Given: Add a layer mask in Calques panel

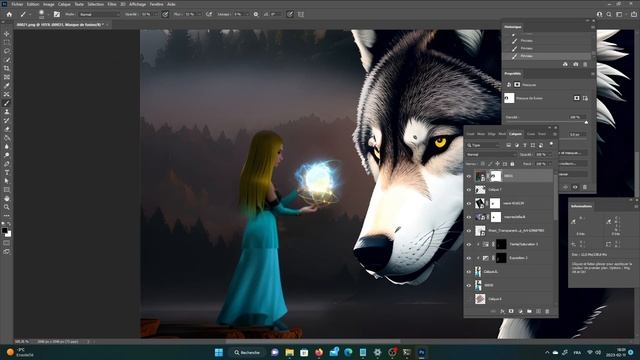Looking at the screenshot, I should click(x=511, y=311).
